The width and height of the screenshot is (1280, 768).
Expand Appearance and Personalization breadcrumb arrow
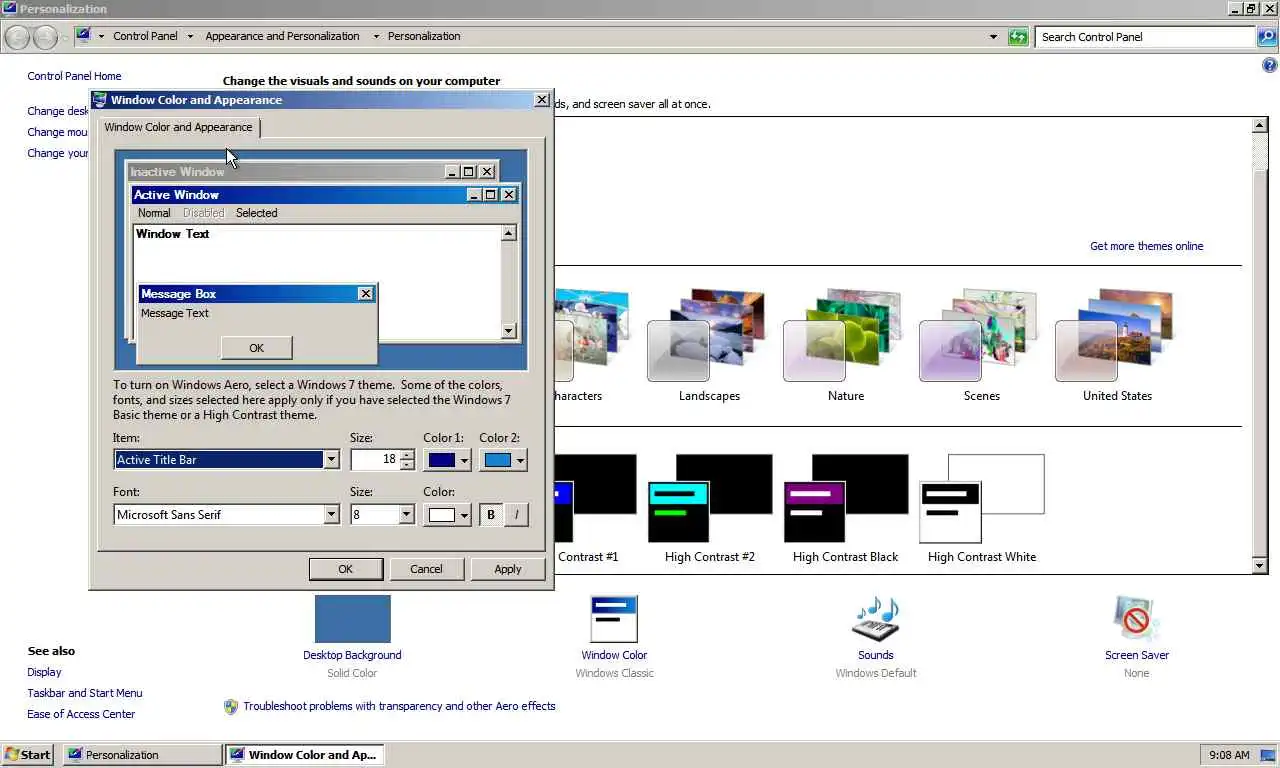(376, 37)
